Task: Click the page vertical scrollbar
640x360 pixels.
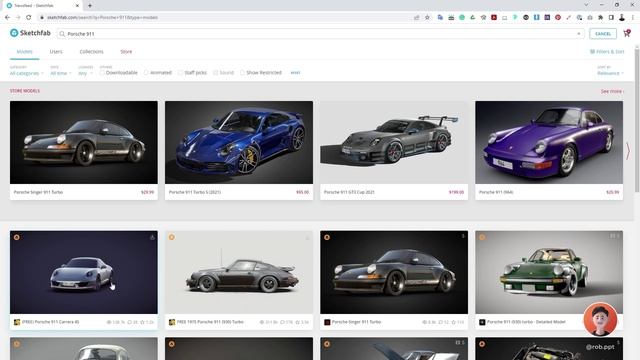Action: [x=637, y=120]
